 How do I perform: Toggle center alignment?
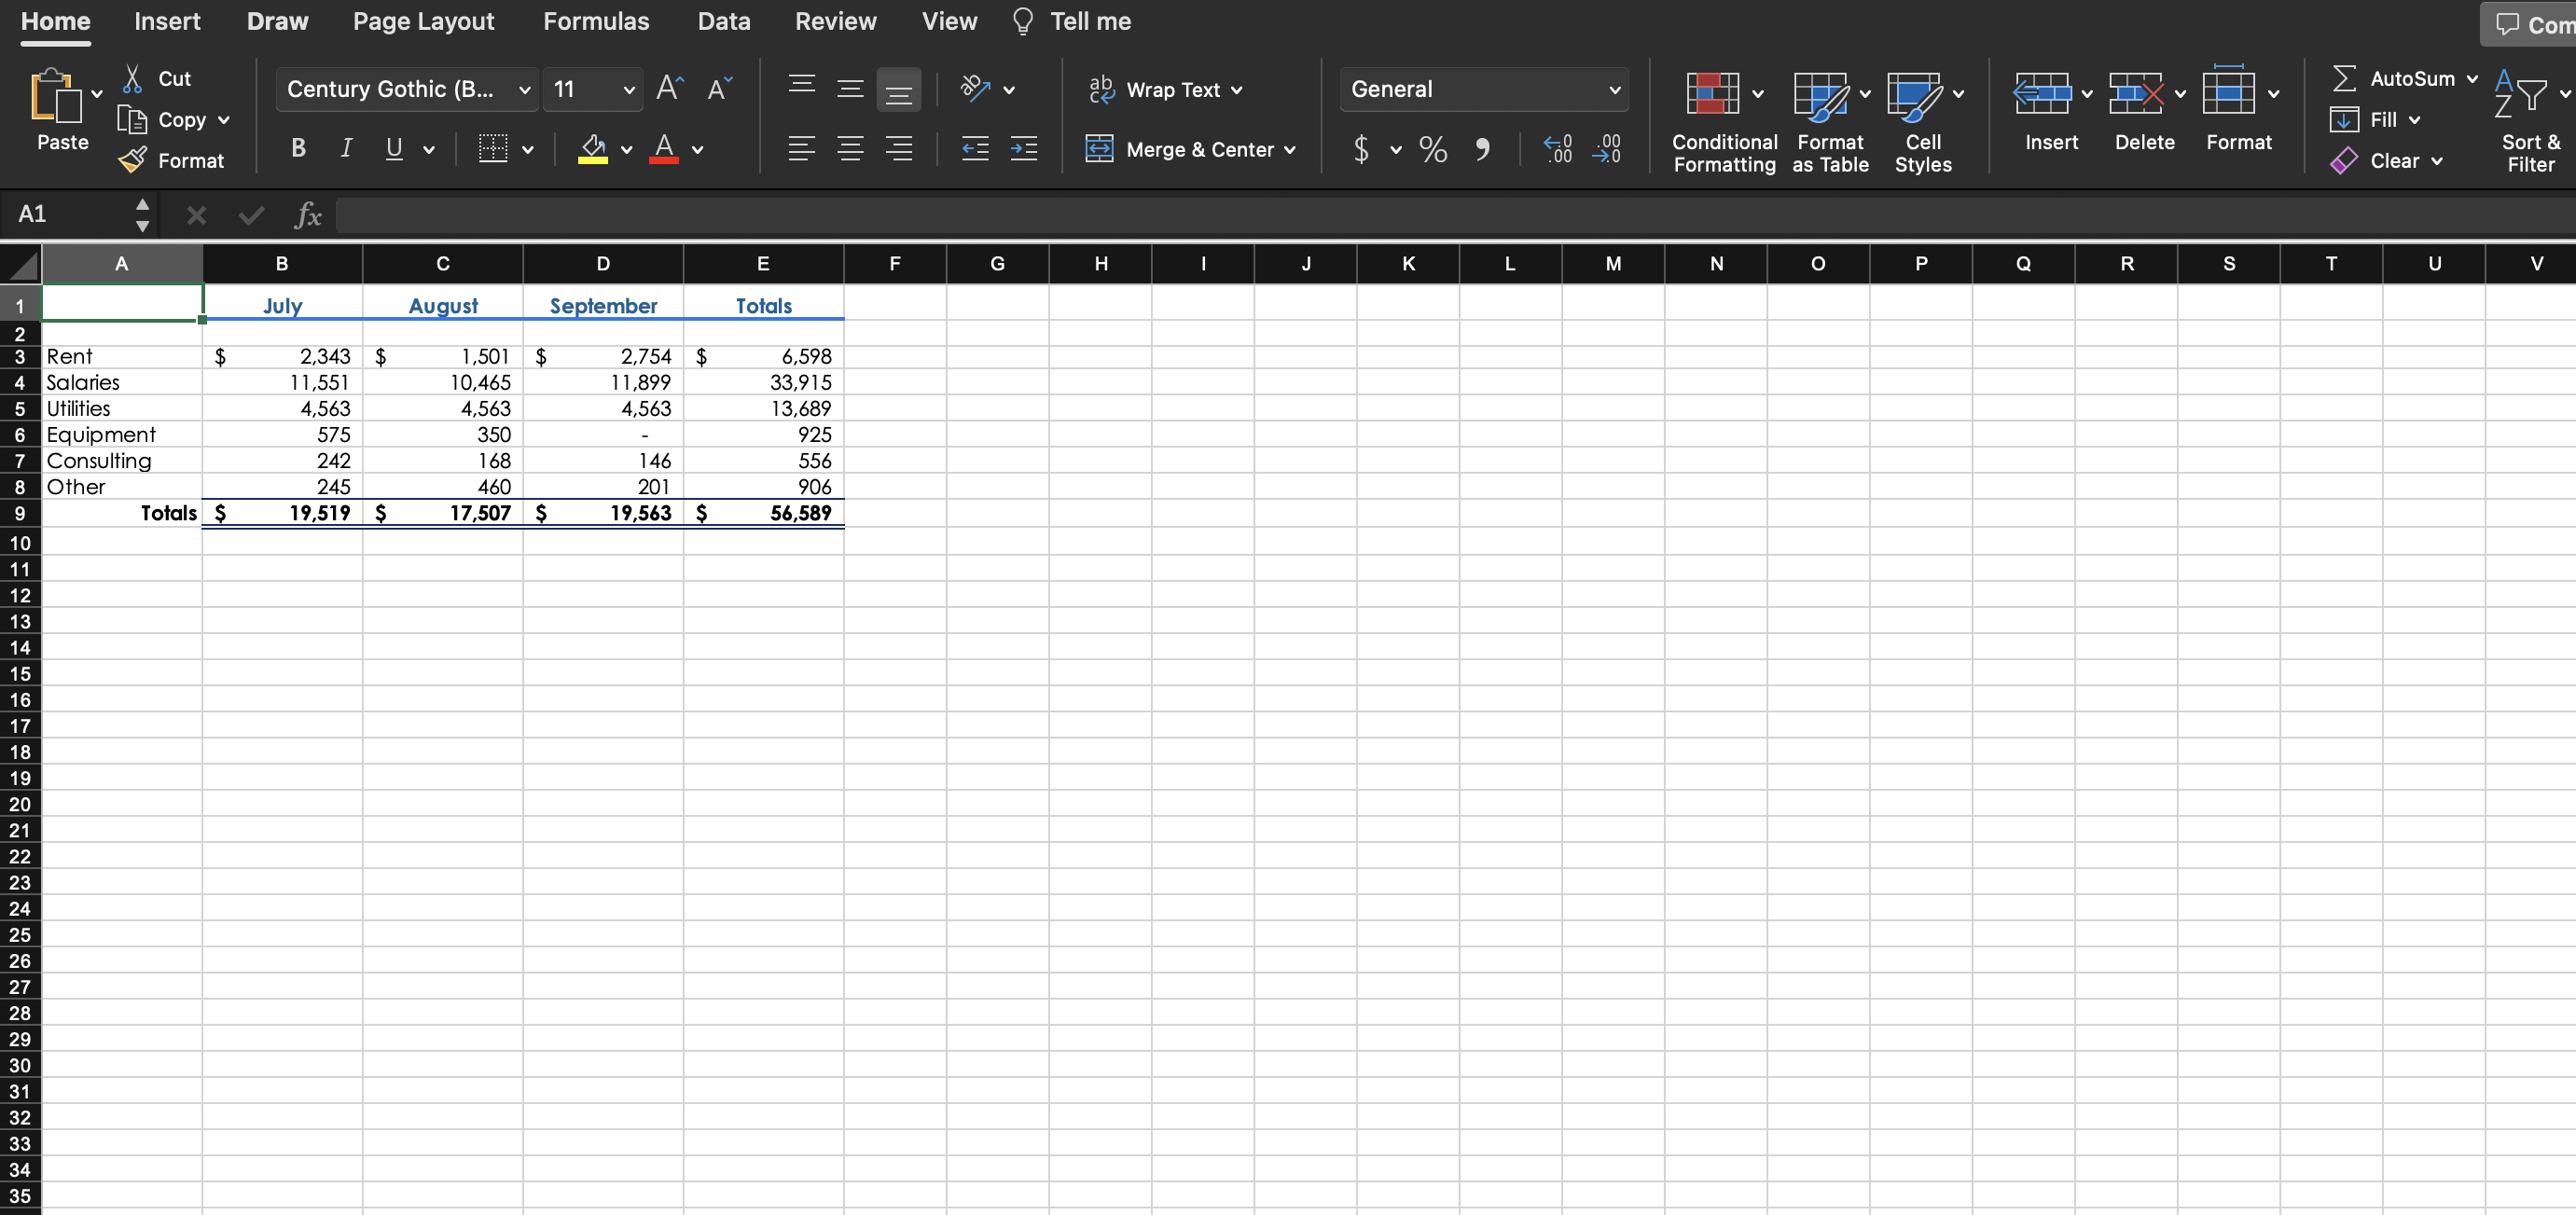849,148
